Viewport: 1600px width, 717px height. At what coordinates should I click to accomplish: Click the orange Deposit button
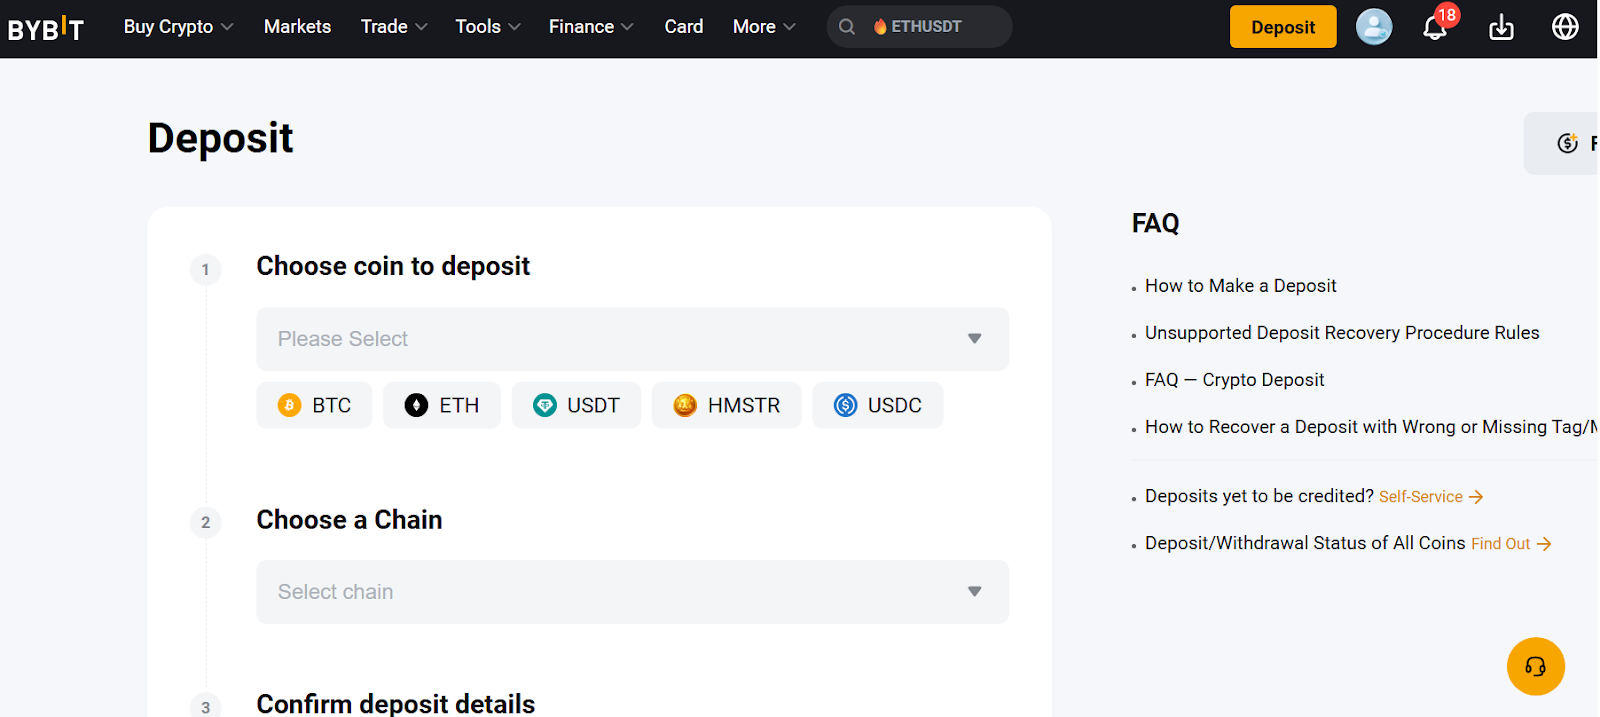1283,27
